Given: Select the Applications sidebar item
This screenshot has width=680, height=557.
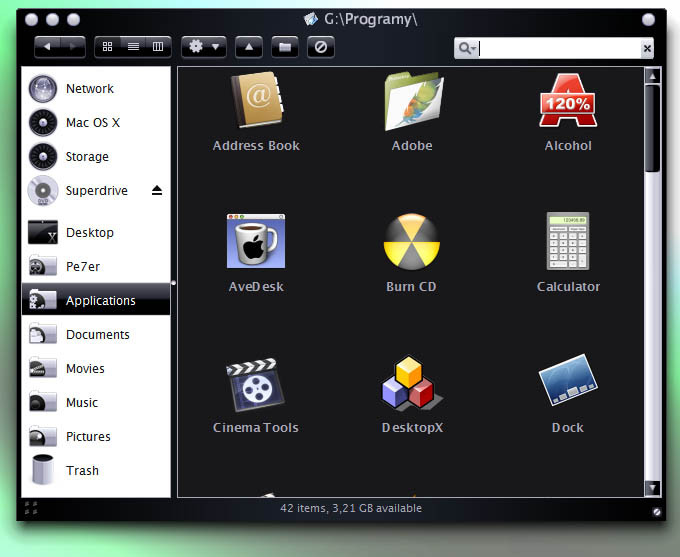Looking at the screenshot, I should (x=96, y=300).
